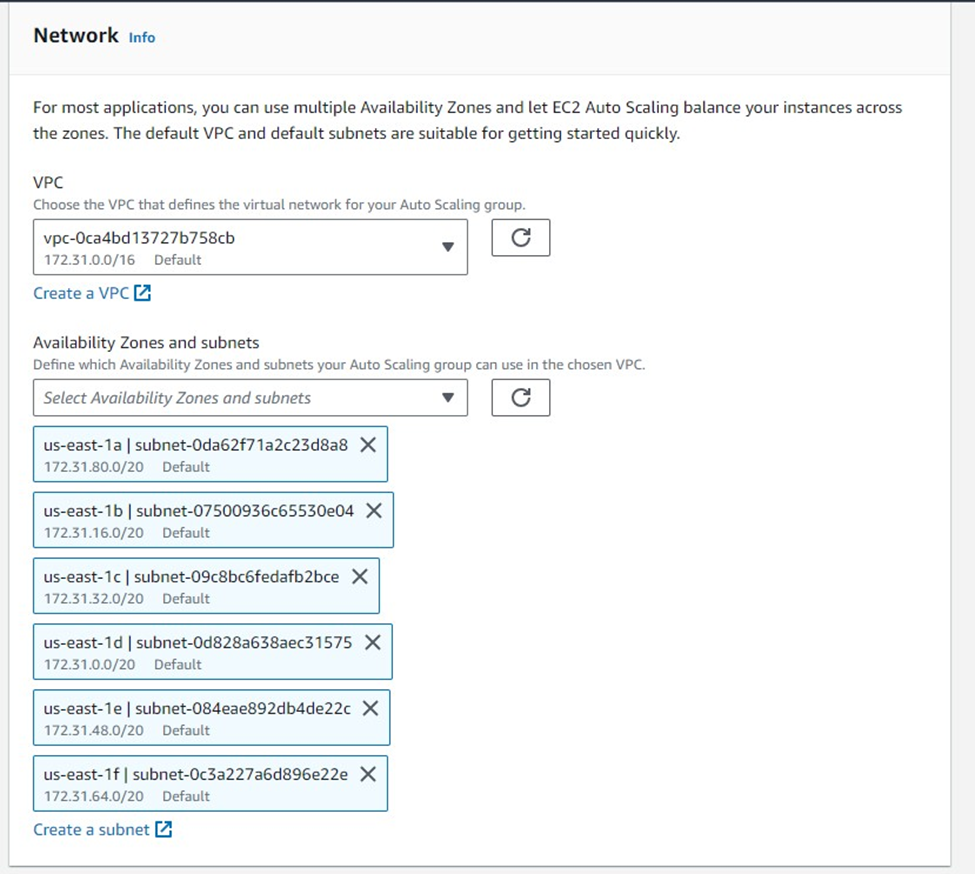Select the us-east-1d subnet tag label
The image size is (975, 874).
(x=198, y=643)
